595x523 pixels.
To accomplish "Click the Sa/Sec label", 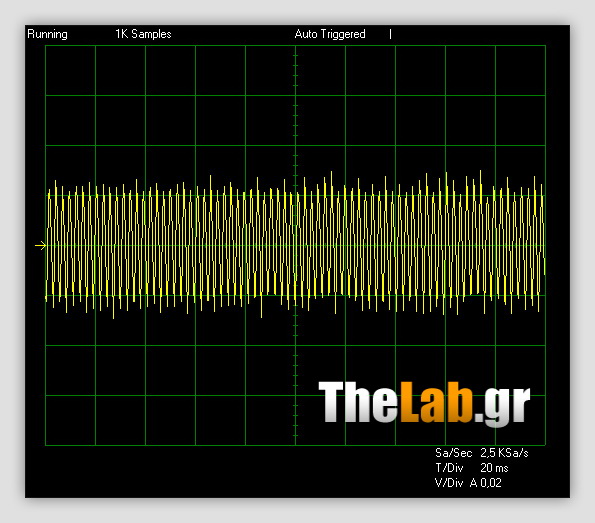I will [453, 453].
